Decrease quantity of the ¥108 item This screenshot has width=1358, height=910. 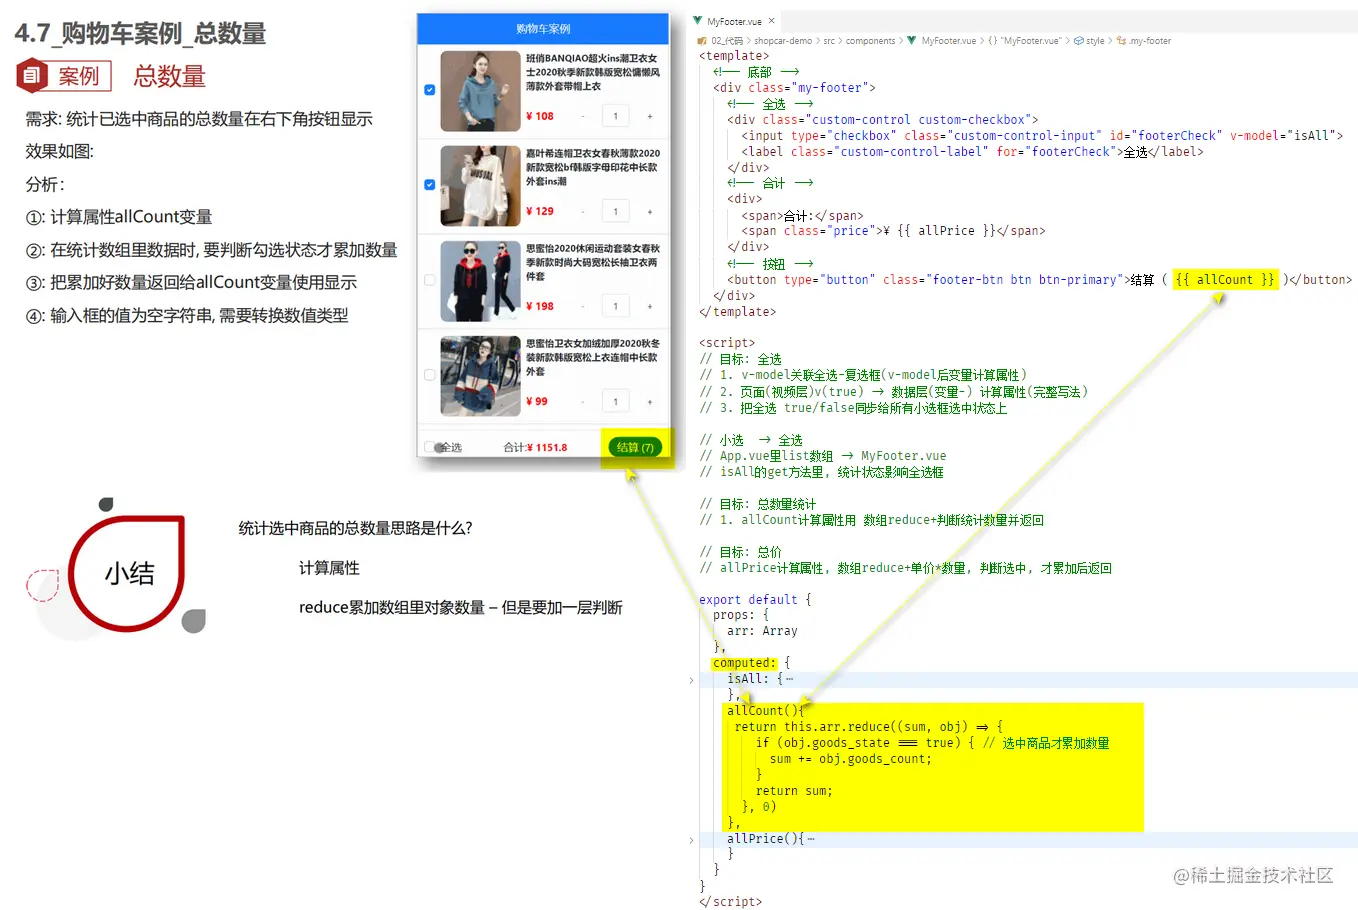[583, 116]
